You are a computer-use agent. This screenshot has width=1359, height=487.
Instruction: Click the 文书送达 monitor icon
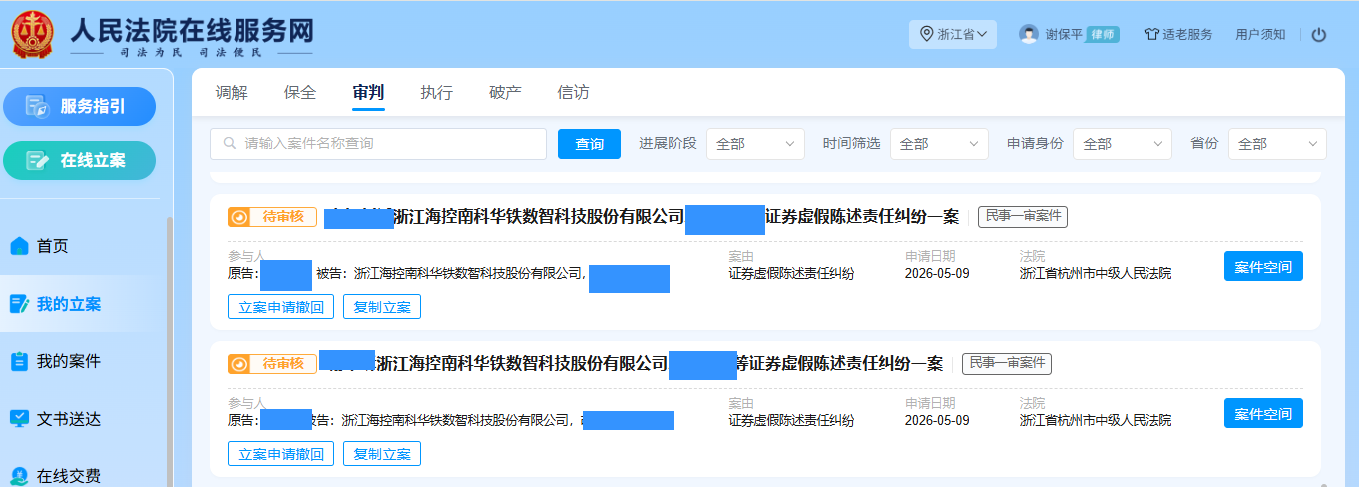(x=19, y=419)
